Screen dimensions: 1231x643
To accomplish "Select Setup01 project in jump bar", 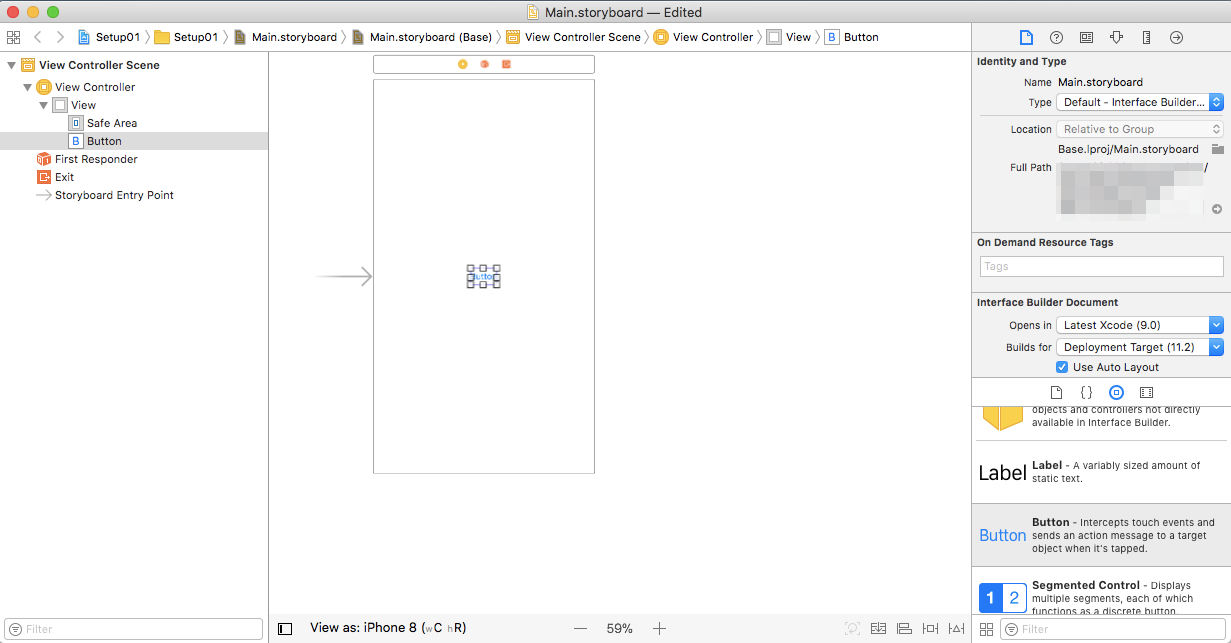I will tap(109, 37).
